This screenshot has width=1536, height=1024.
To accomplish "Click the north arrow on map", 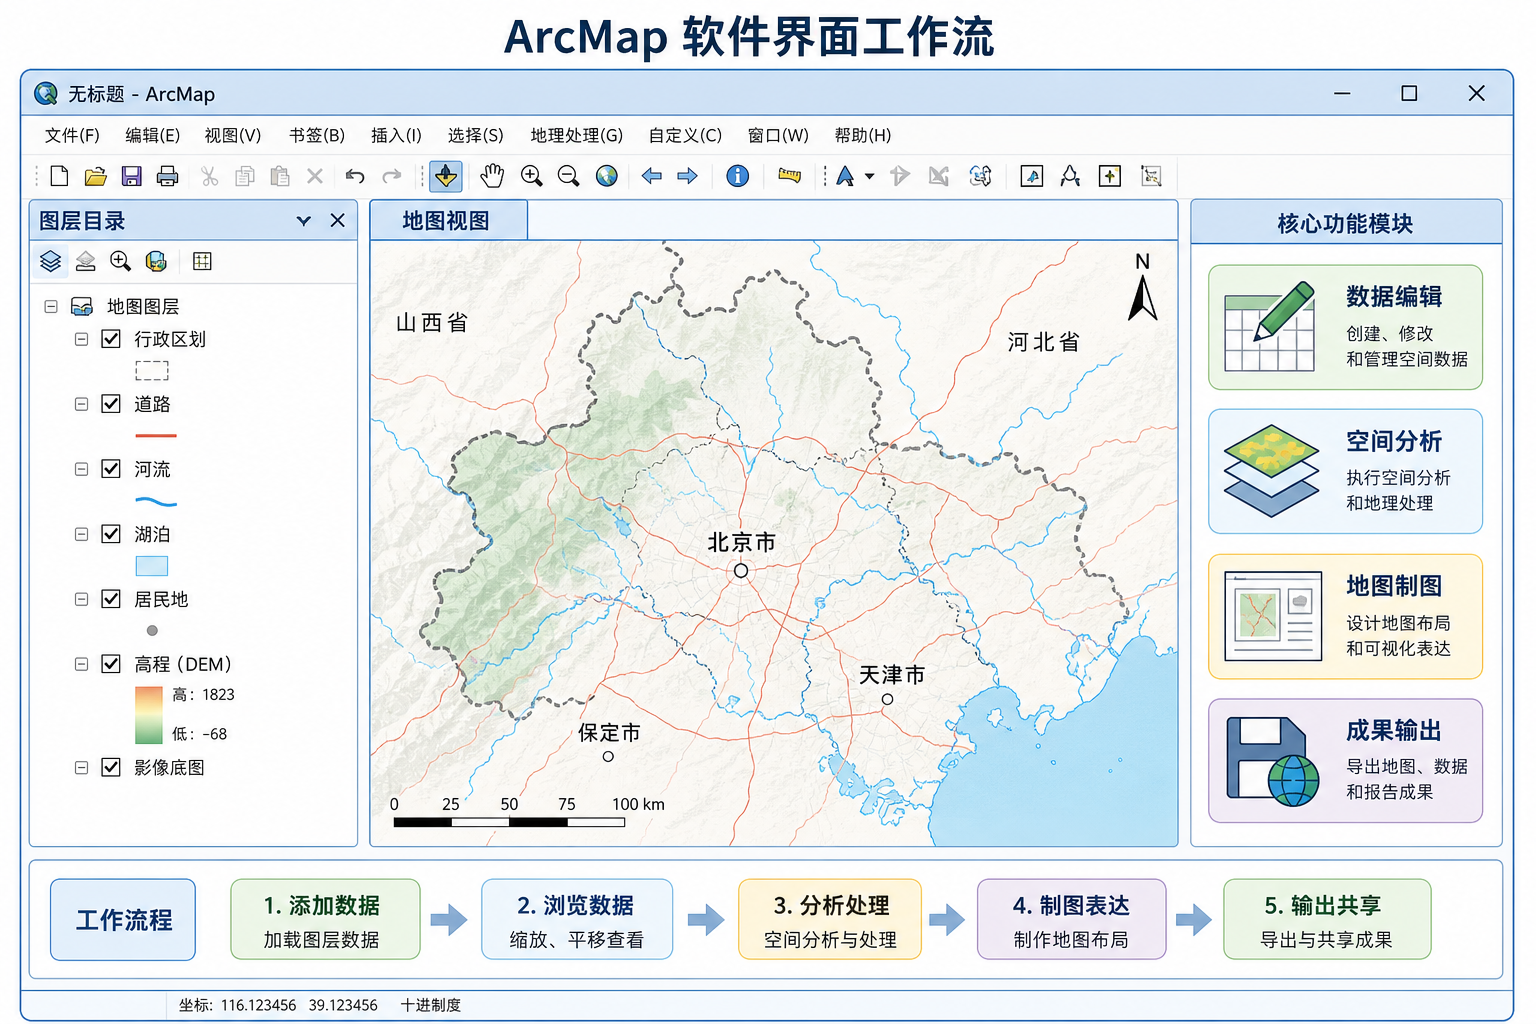I will [x=1142, y=288].
